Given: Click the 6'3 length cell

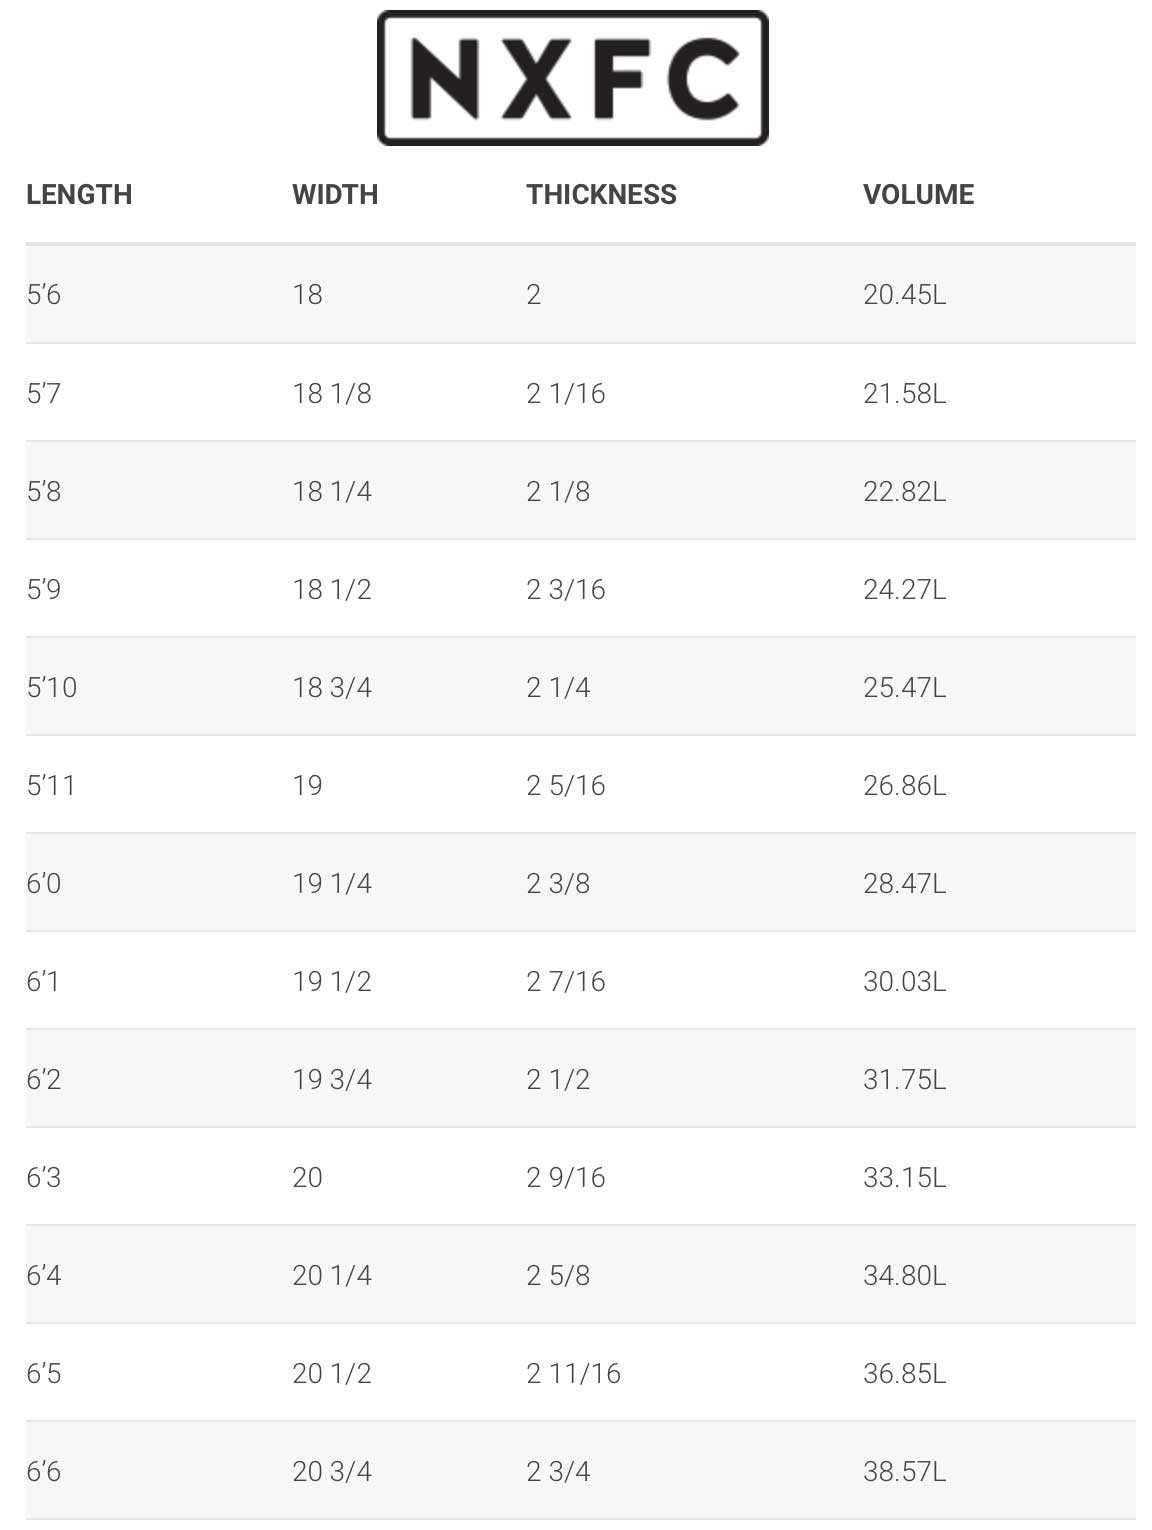Looking at the screenshot, I should (x=44, y=1177).
